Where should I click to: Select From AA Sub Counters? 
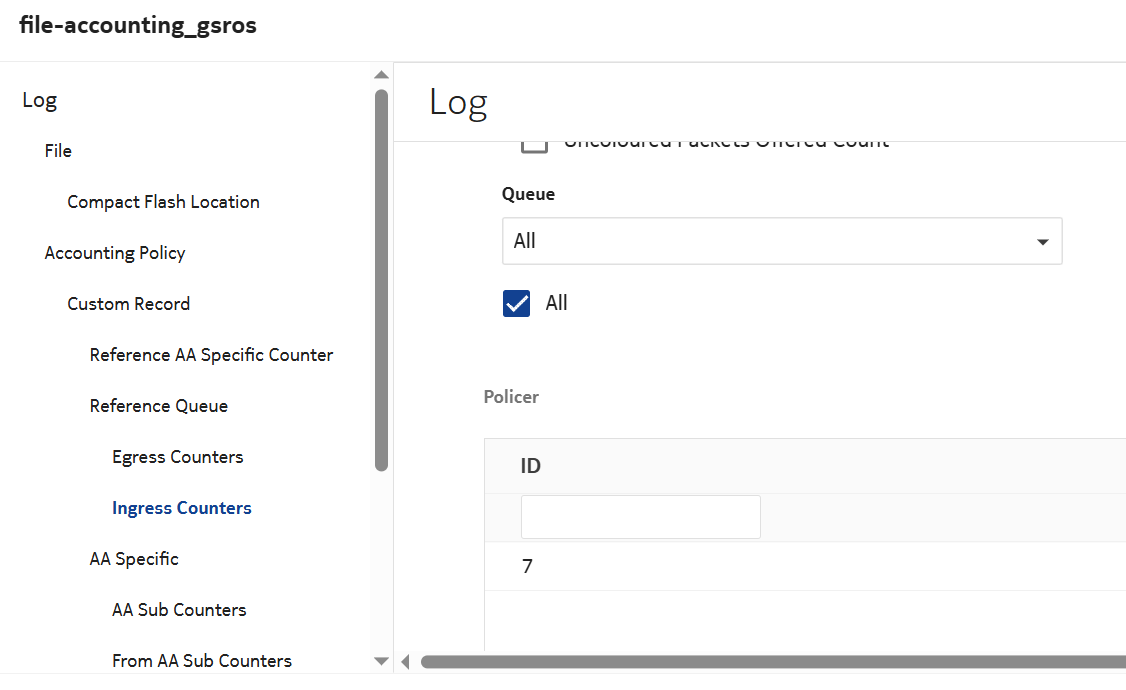(x=201, y=661)
